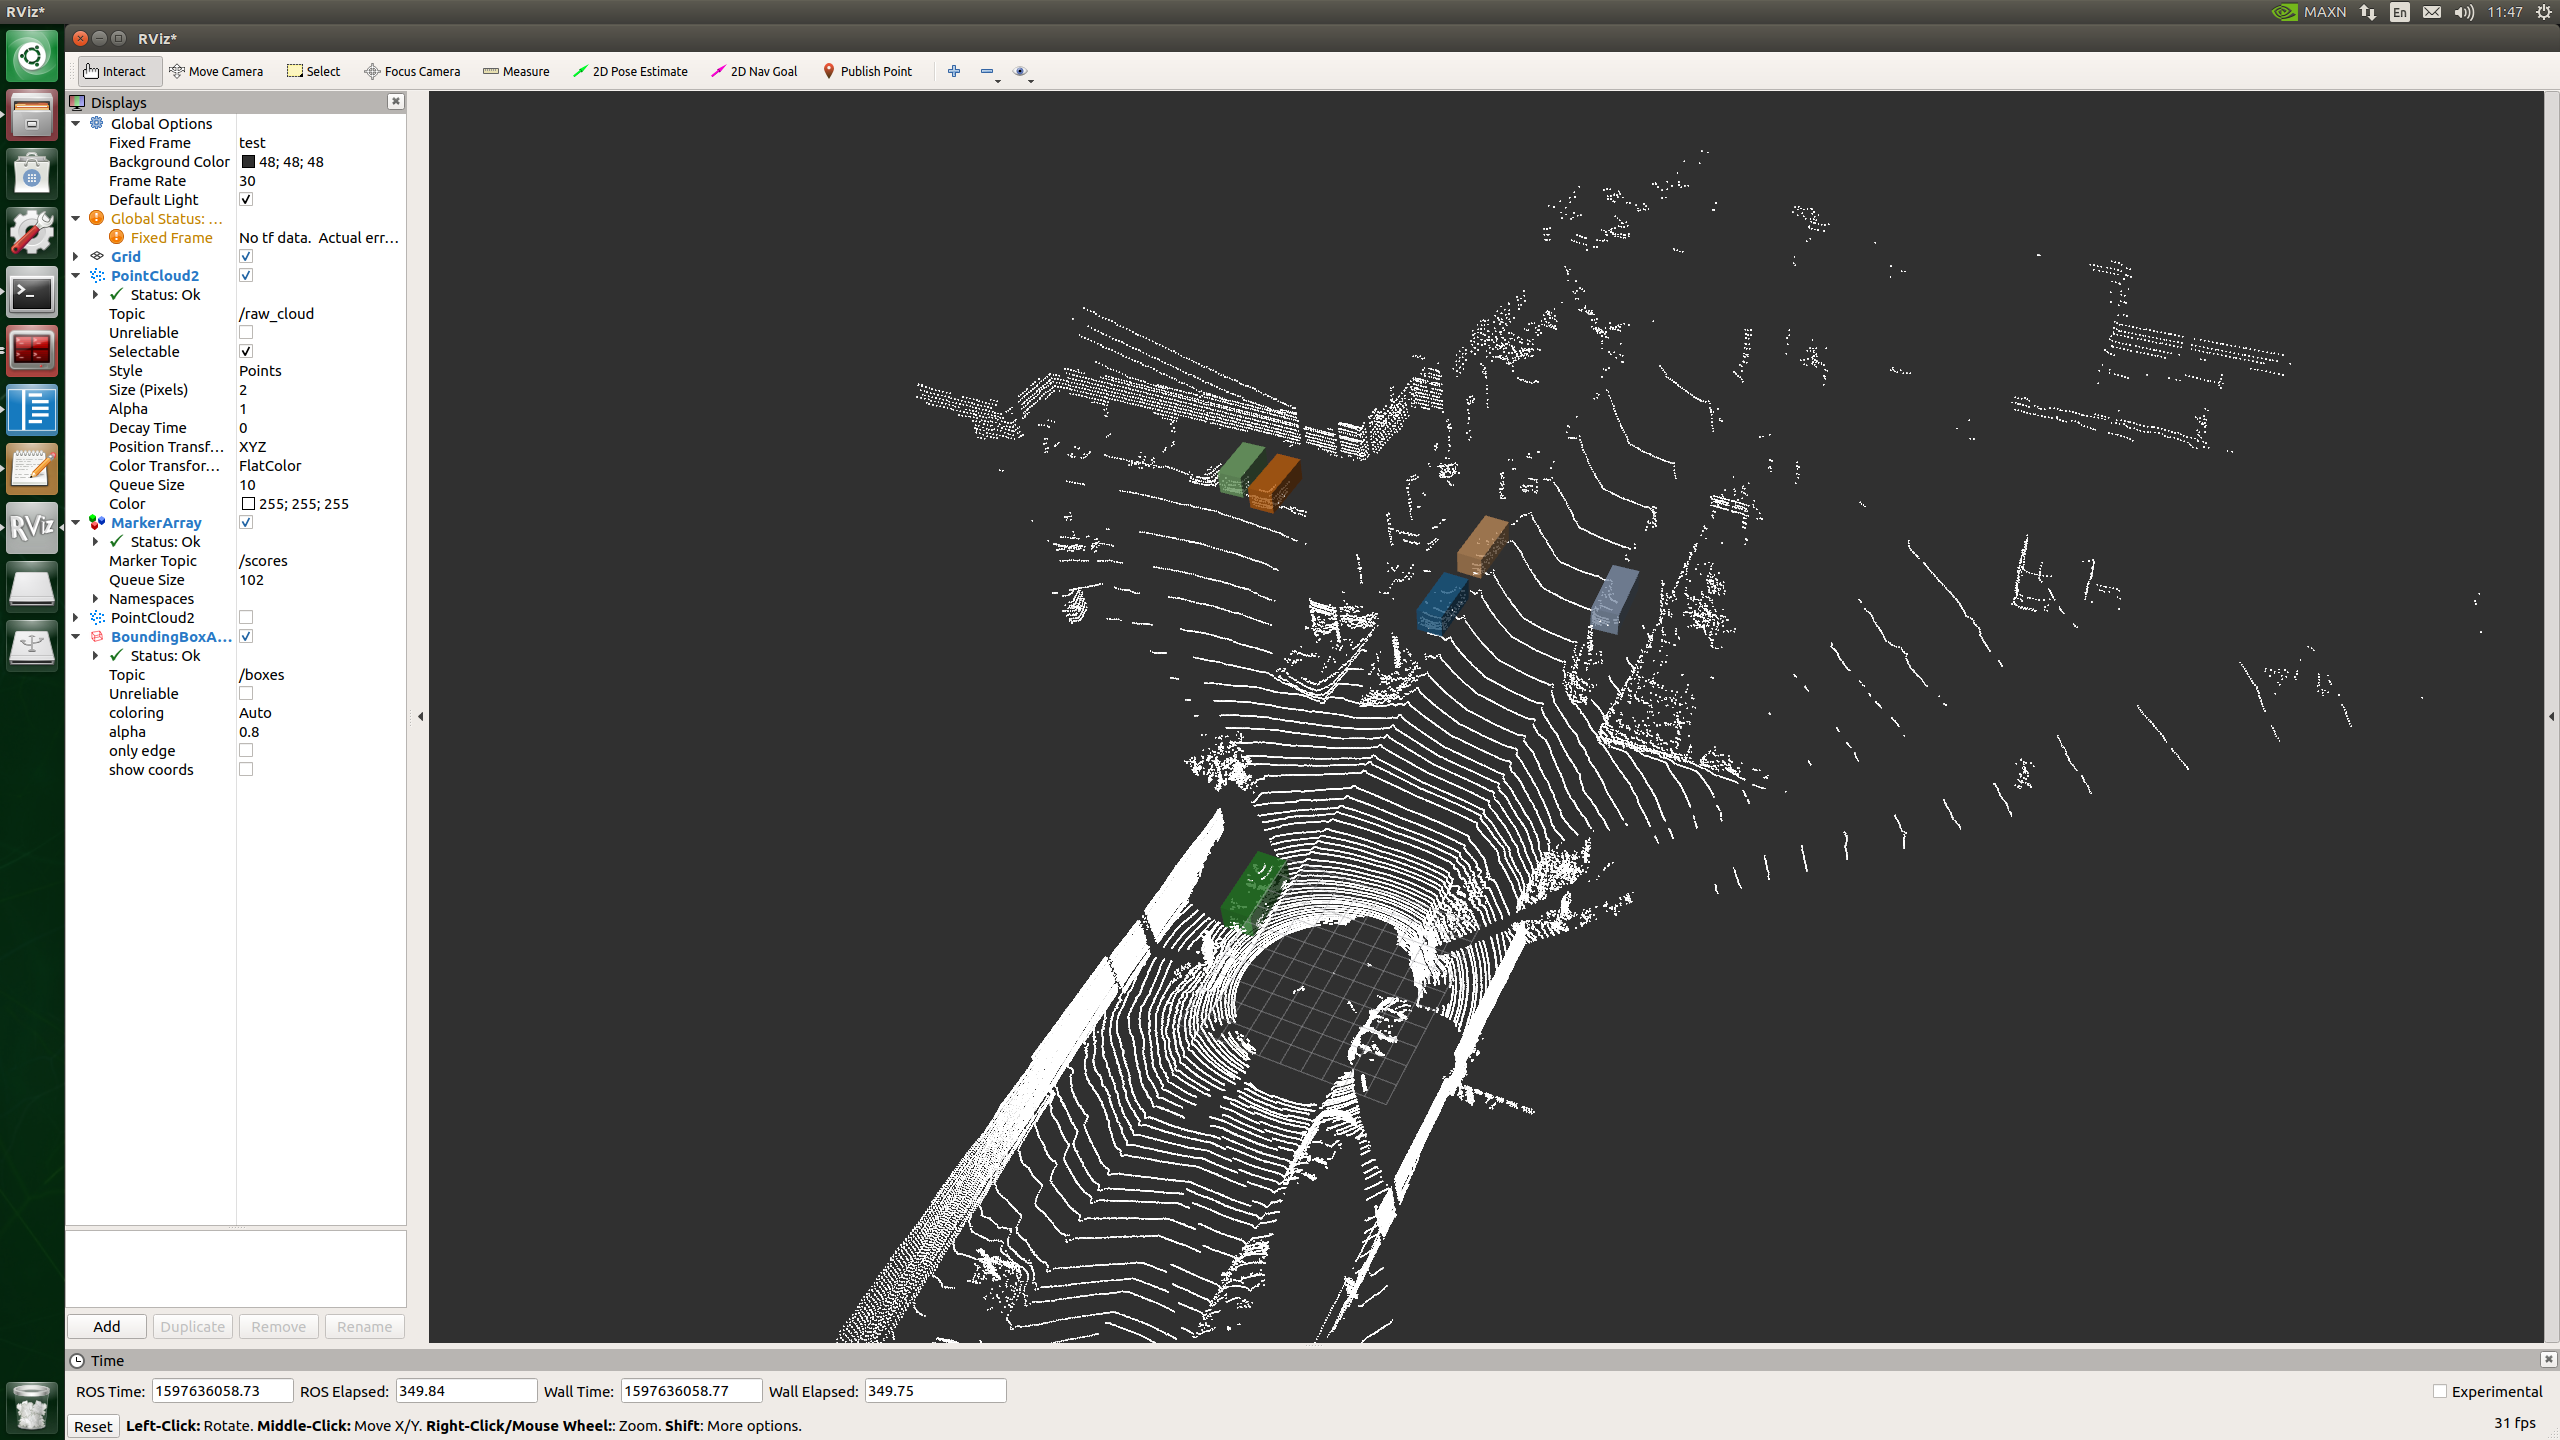Open the terminal from the Ubuntu dock
2560x1440 pixels.
[x=32, y=293]
